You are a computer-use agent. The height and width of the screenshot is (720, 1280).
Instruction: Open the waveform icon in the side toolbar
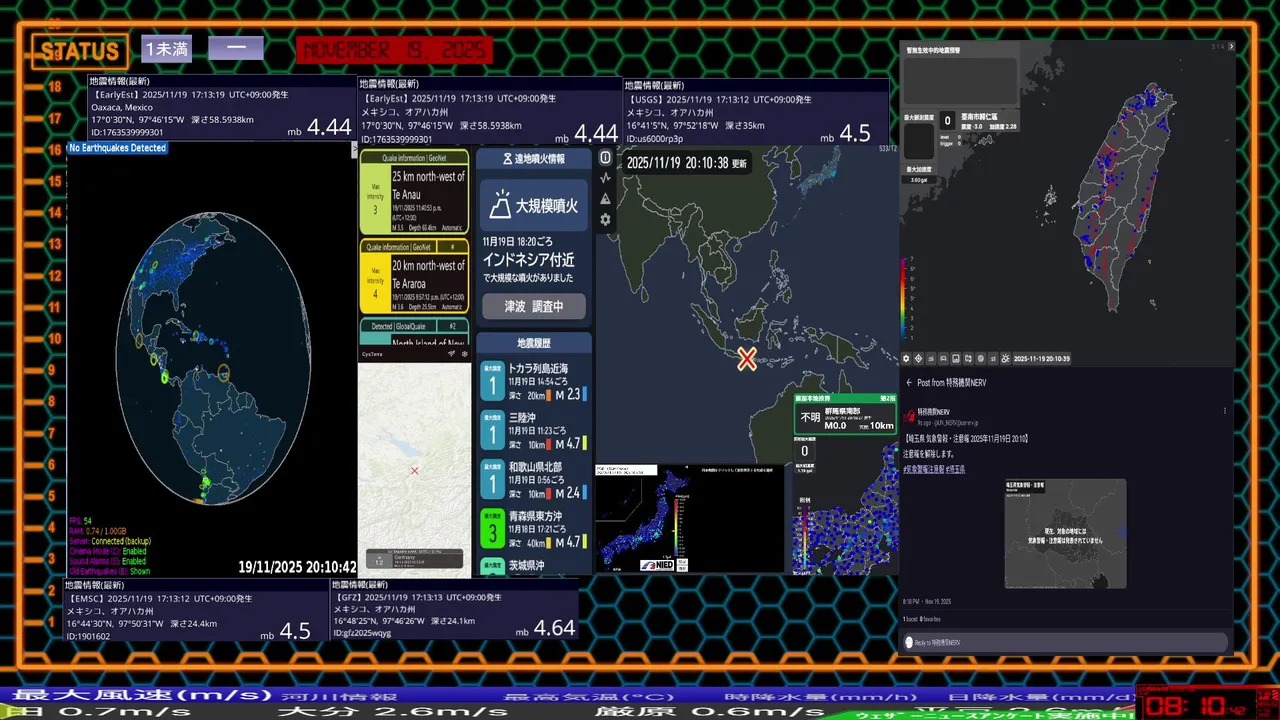pyautogui.click(x=605, y=178)
